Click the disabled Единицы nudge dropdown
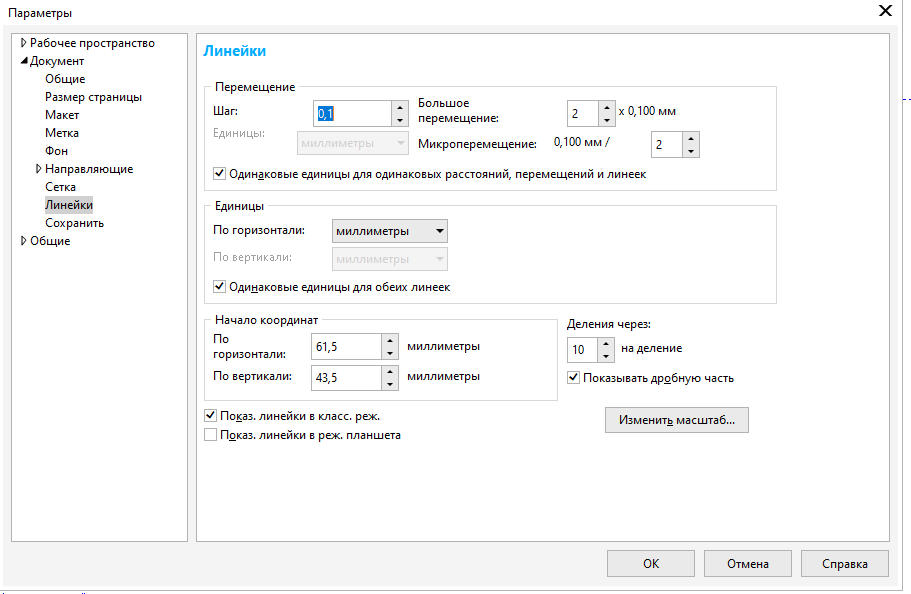911x594 pixels. tap(353, 143)
